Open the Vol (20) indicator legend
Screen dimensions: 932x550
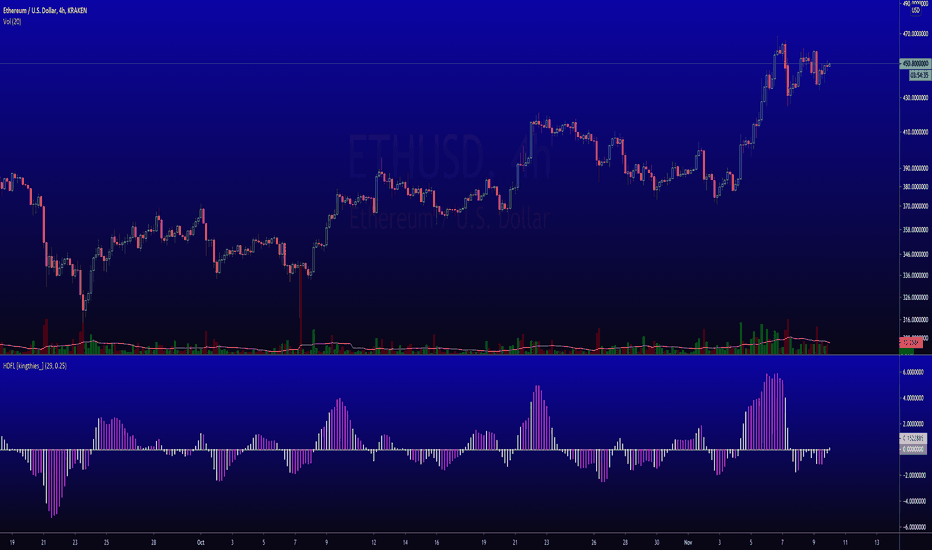[12, 21]
